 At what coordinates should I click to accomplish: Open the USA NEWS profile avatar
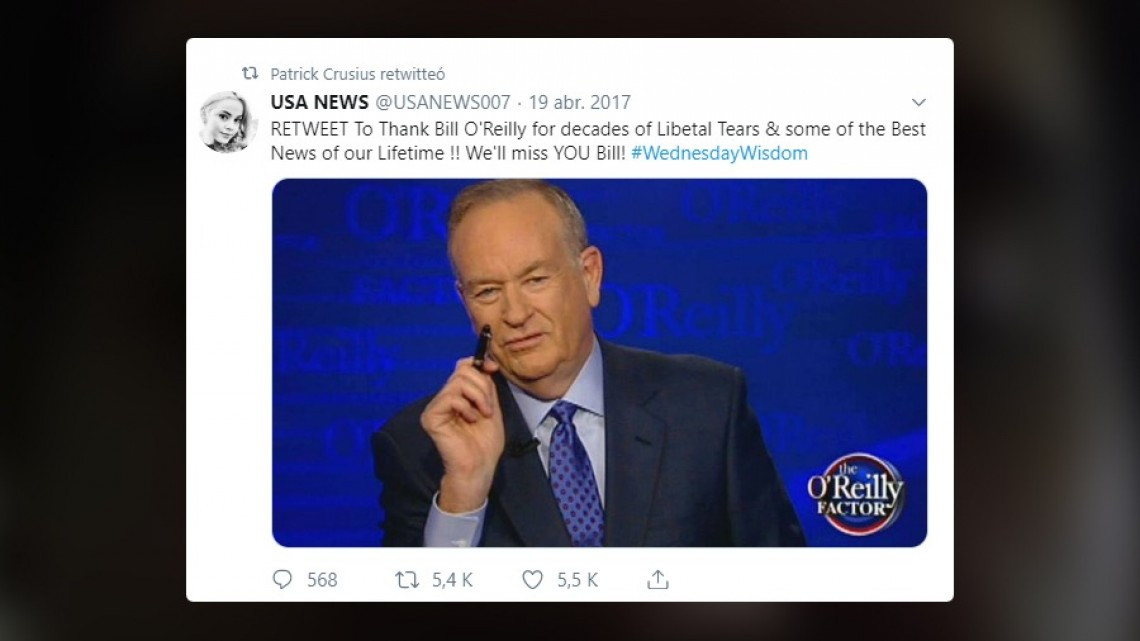(x=228, y=121)
